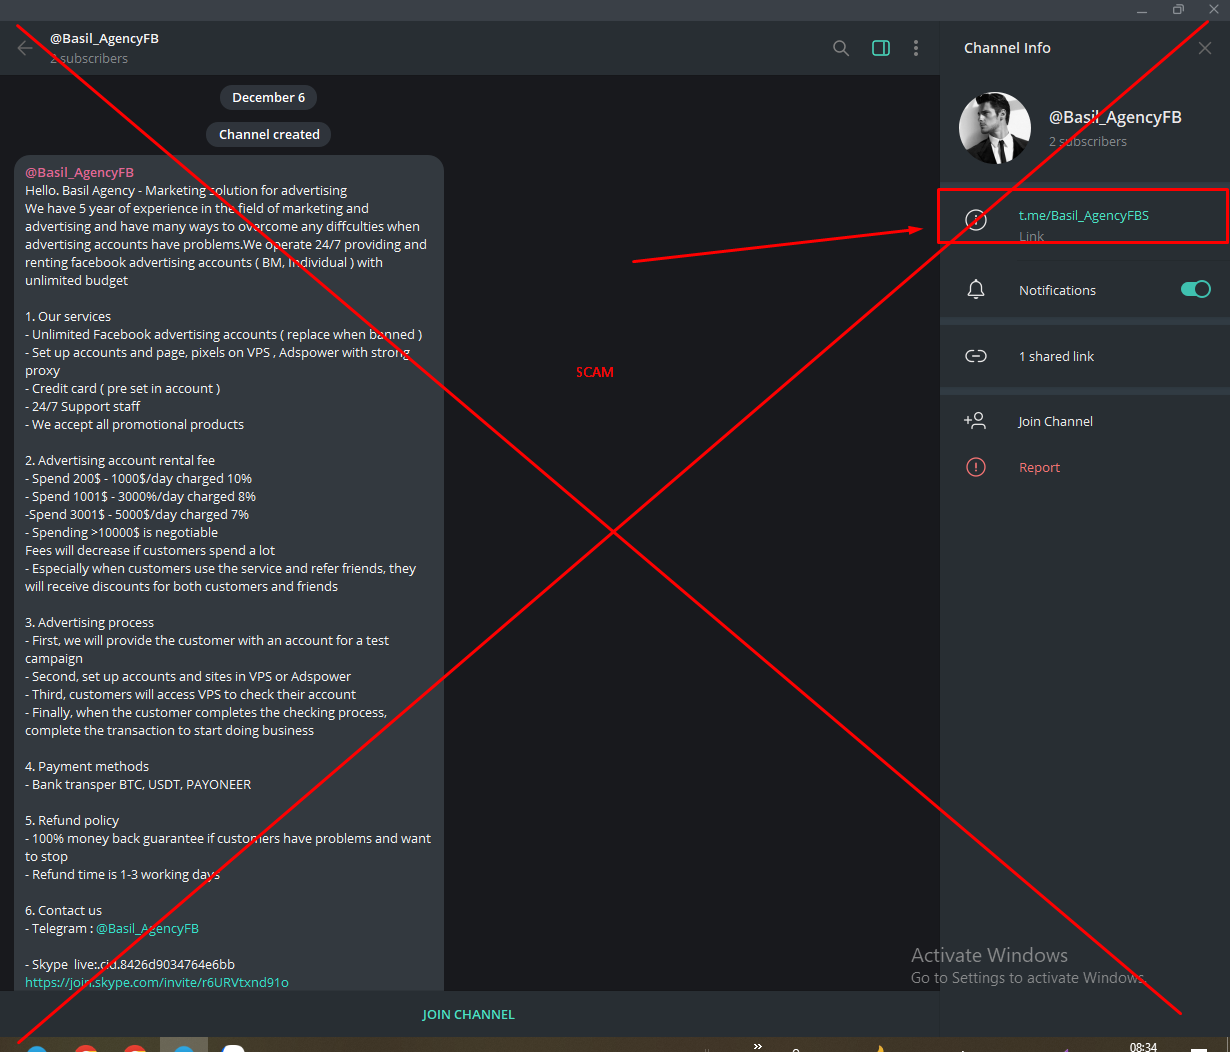
Task: Toggle the Notifications switch
Action: click(1196, 289)
